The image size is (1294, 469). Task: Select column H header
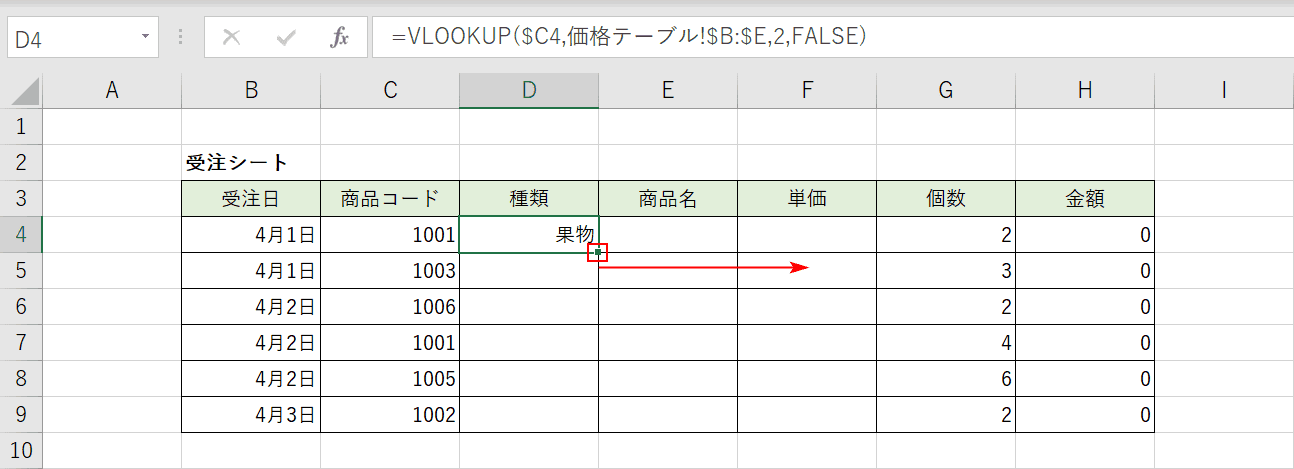click(x=1085, y=91)
